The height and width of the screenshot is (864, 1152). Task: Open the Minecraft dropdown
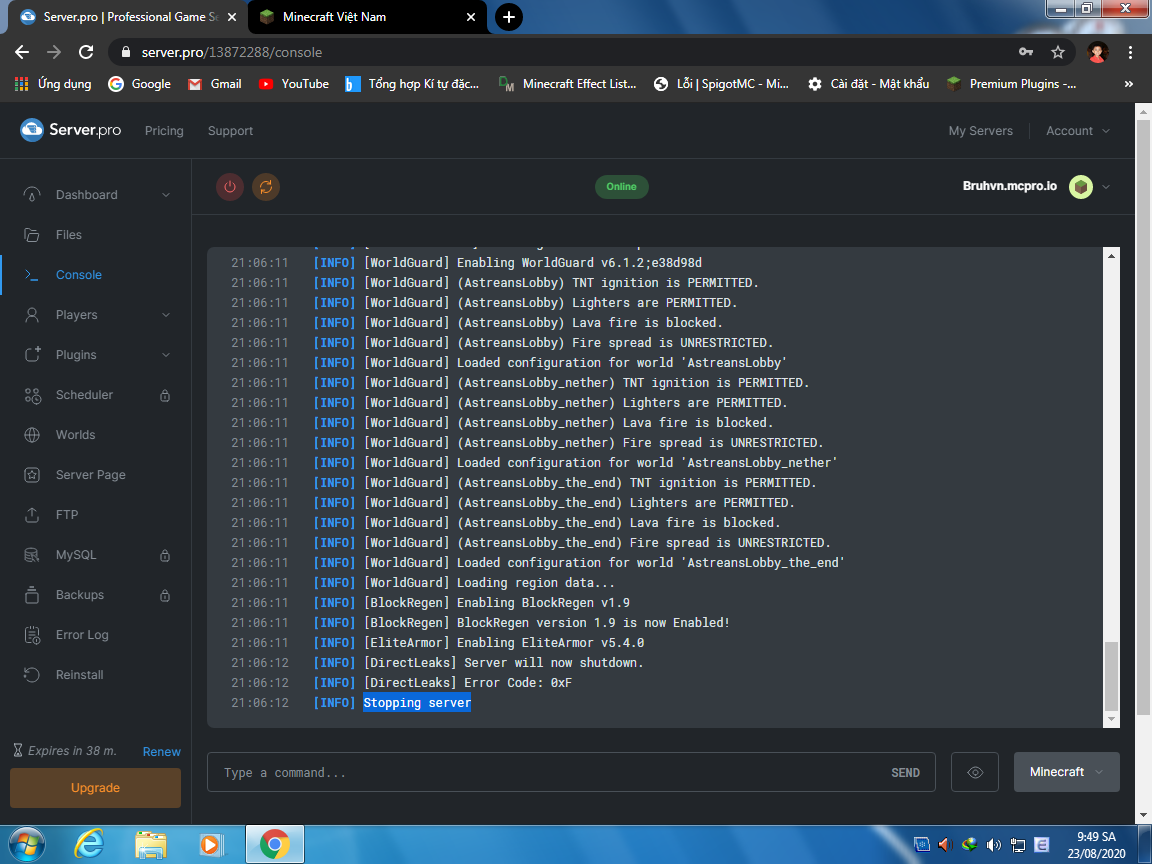(1066, 772)
